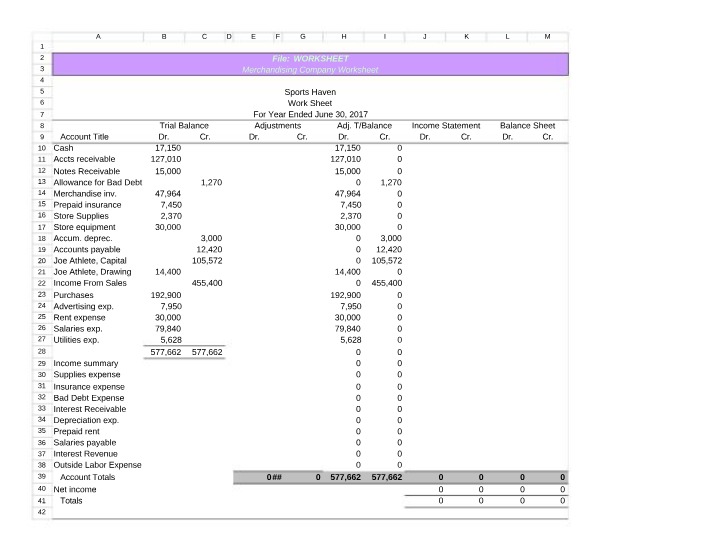Screen dimensions: 714x552
Task: Select the 'Cash' account cell
Action: pos(63,148)
